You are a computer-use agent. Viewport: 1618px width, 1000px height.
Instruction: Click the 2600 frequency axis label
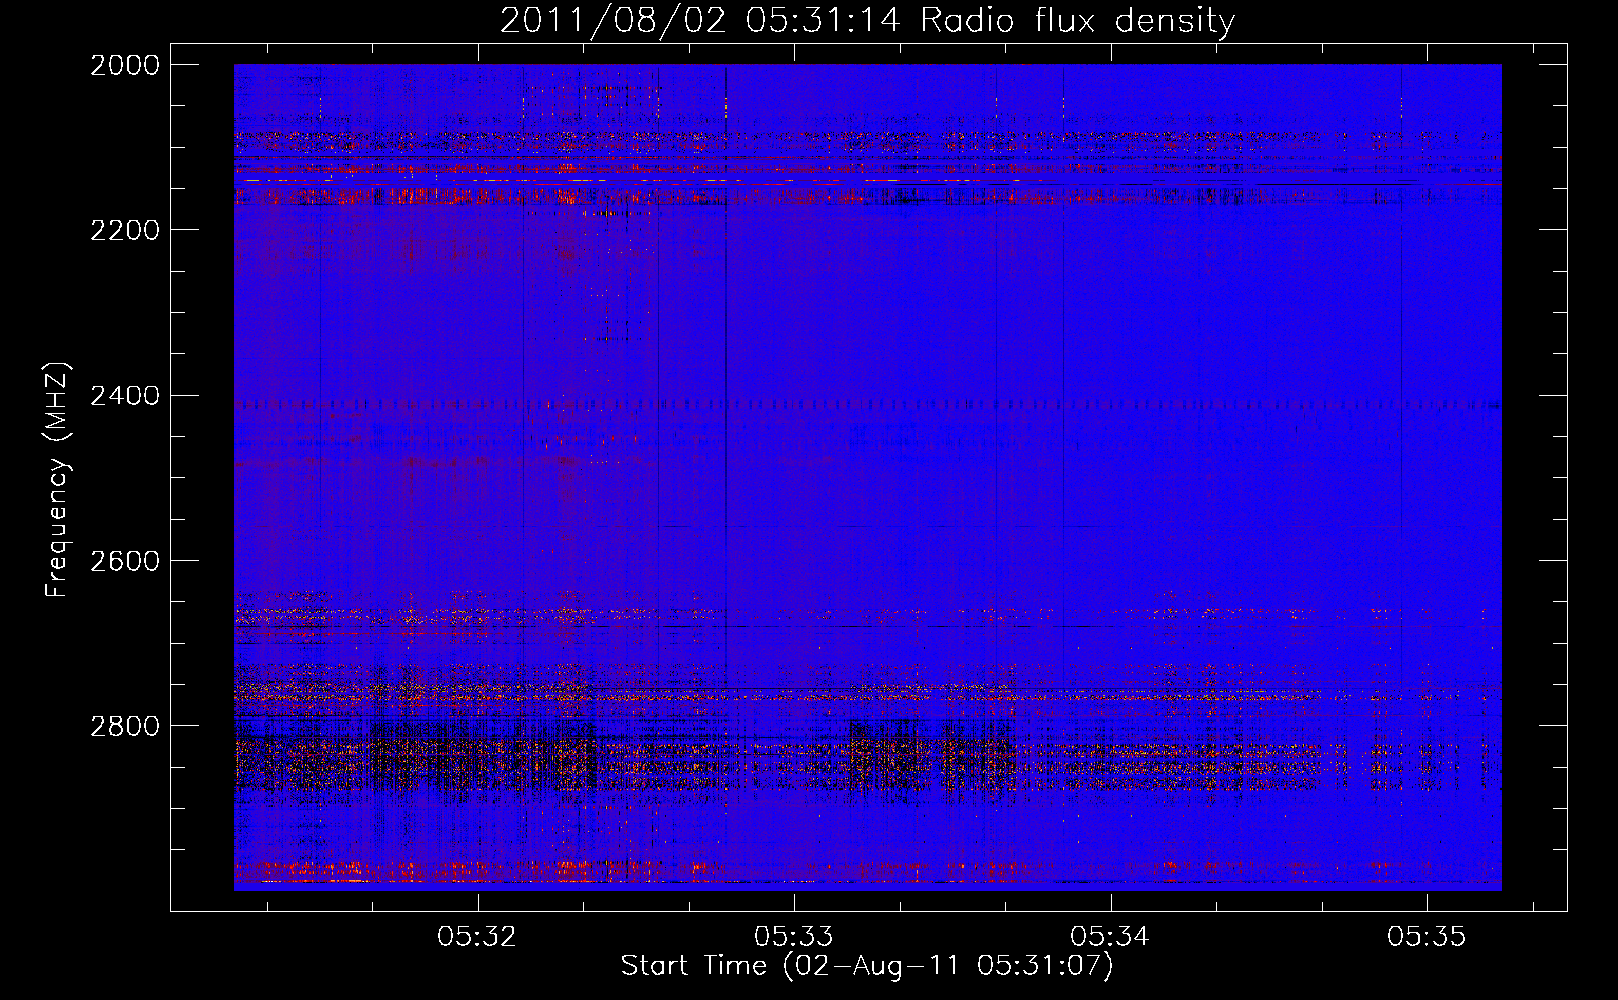tap(125, 561)
